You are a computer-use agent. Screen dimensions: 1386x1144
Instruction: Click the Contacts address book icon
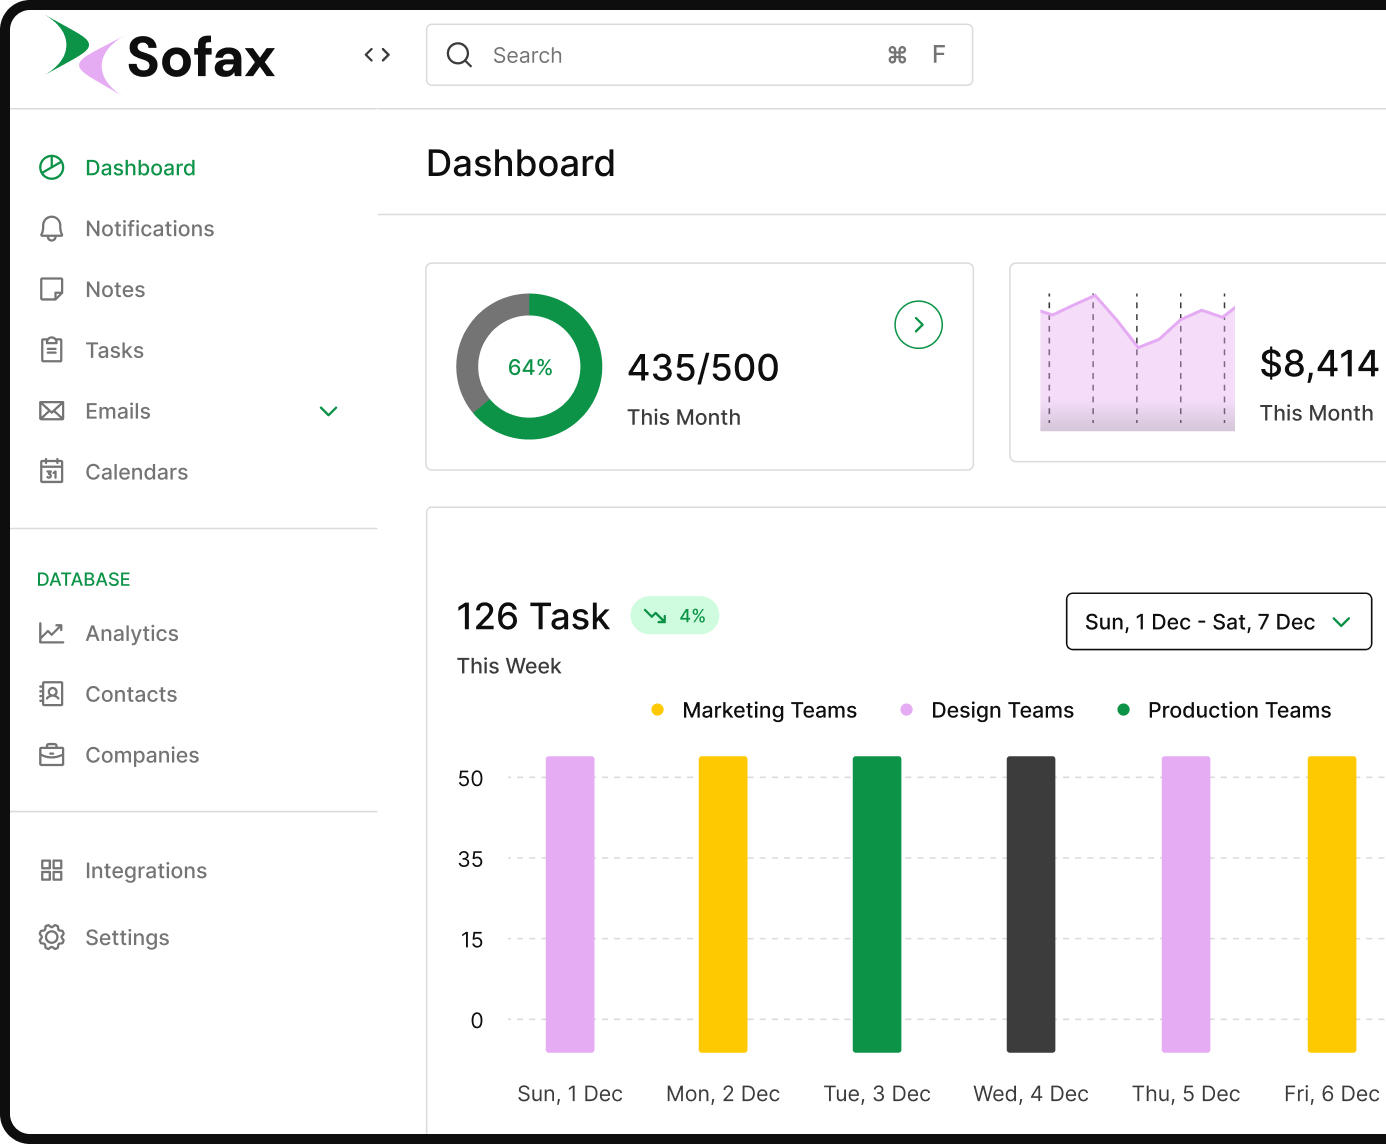coord(51,694)
